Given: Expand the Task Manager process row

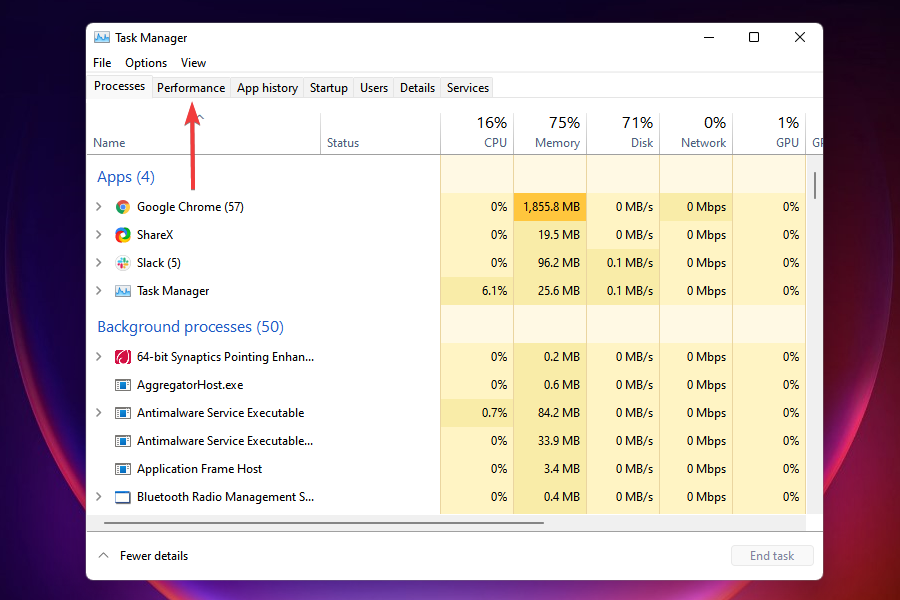Looking at the screenshot, I should pos(99,291).
